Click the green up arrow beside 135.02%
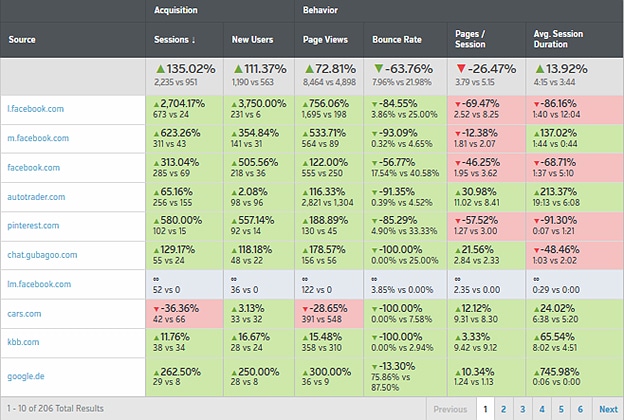This screenshot has height=420, width=624. point(158,69)
